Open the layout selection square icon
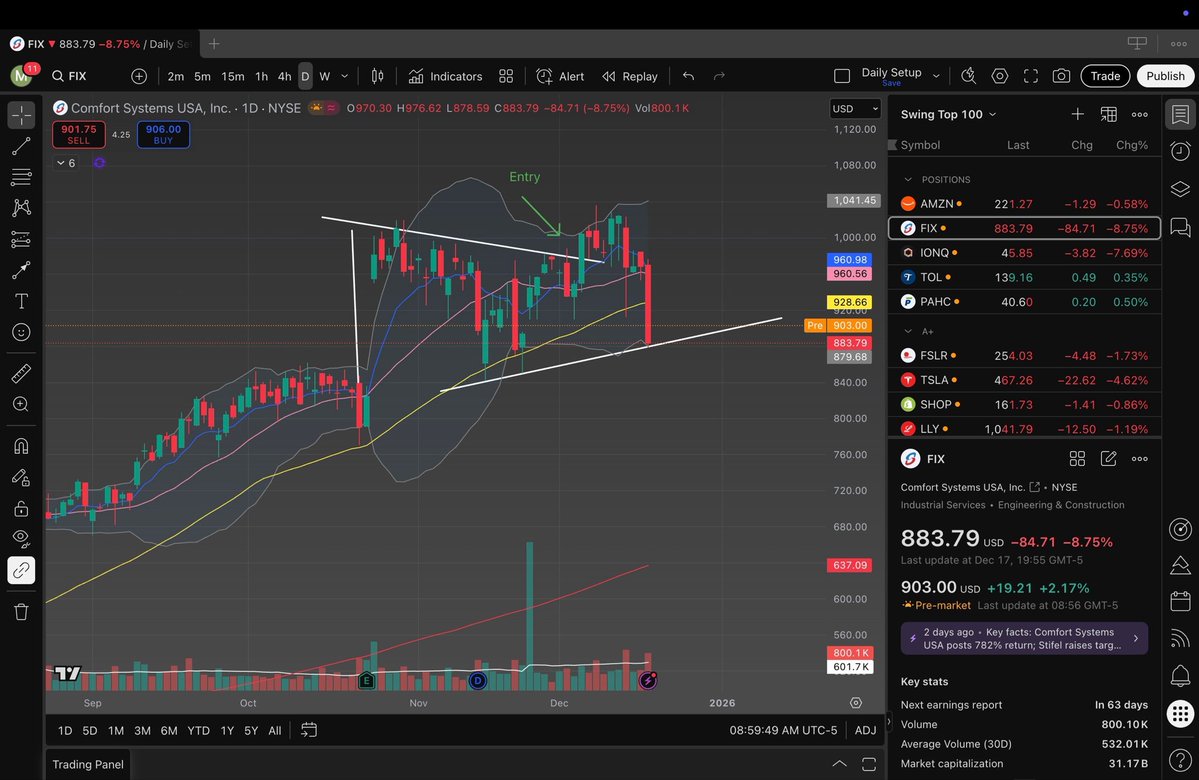Image resolution: width=1199 pixels, height=780 pixels. pyautogui.click(x=842, y=76)
